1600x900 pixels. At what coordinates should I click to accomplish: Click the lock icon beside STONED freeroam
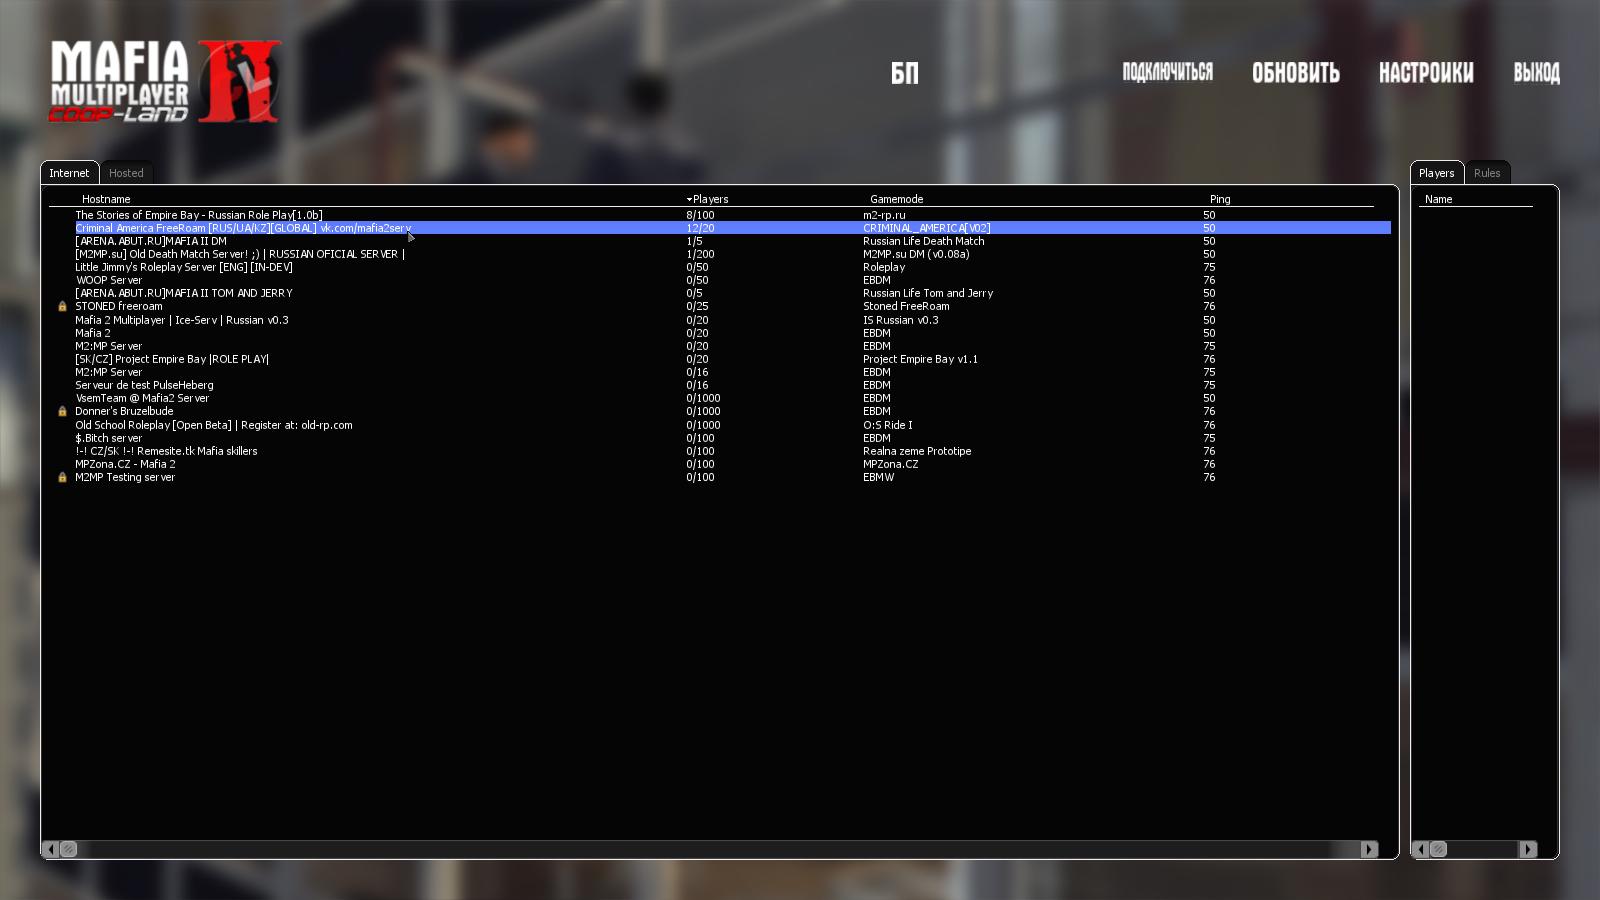coord(62,307)
